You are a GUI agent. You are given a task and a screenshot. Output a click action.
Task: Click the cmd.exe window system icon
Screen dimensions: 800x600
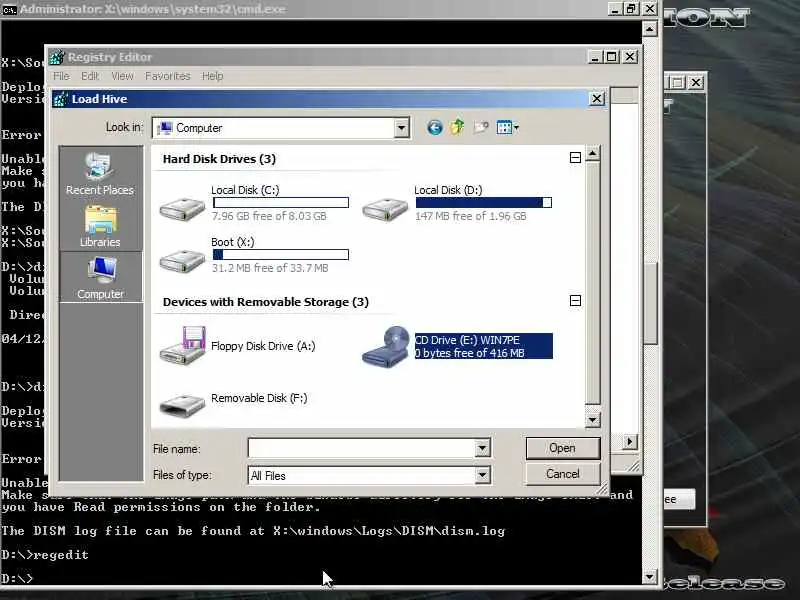9,9
